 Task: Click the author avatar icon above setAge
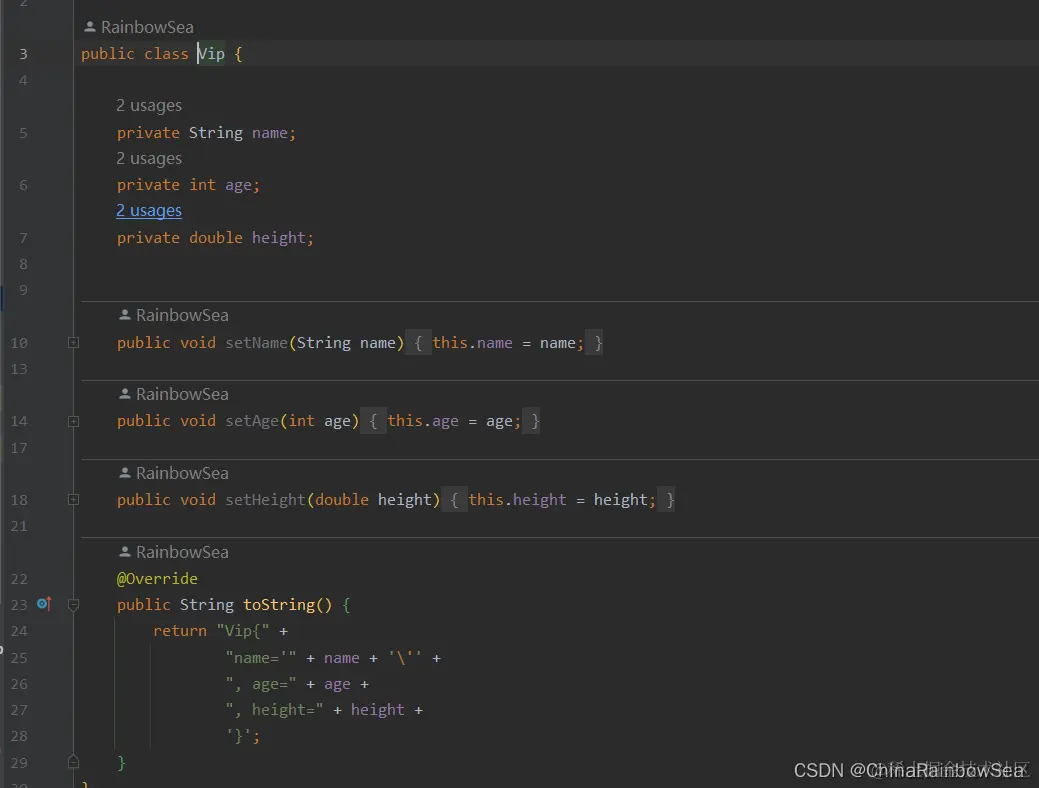[x=125, y=394]
